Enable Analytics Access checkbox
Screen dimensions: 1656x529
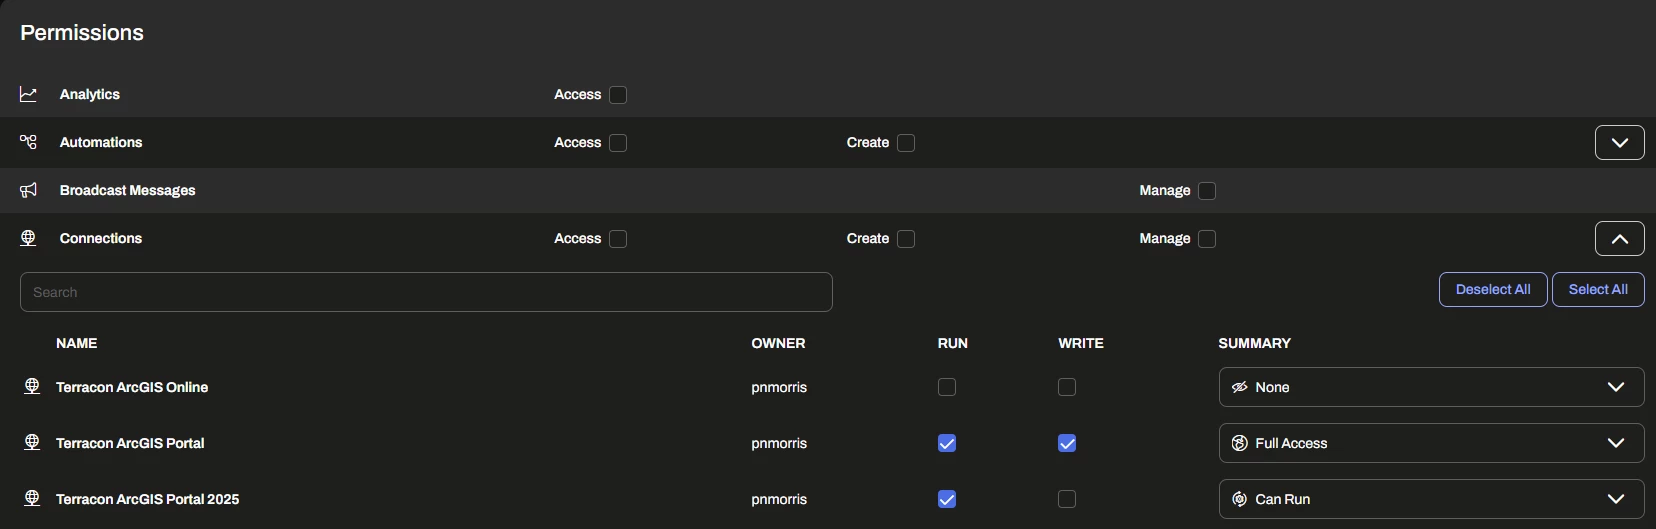pos(618,95)
